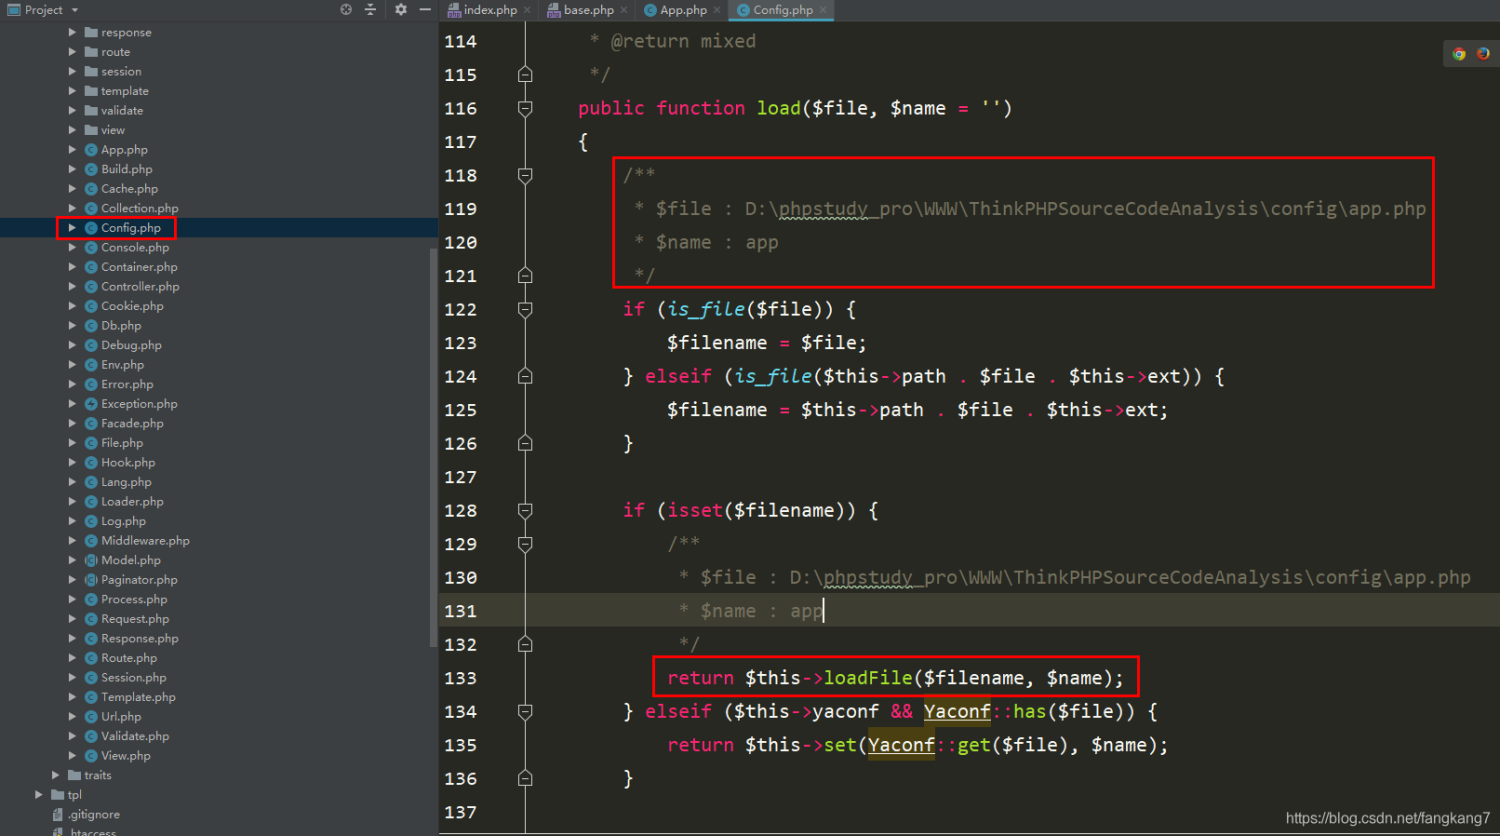Screen dimensions: 1500x836
Task: Click the File.php class icon
Action: click(x=91, y=443)
